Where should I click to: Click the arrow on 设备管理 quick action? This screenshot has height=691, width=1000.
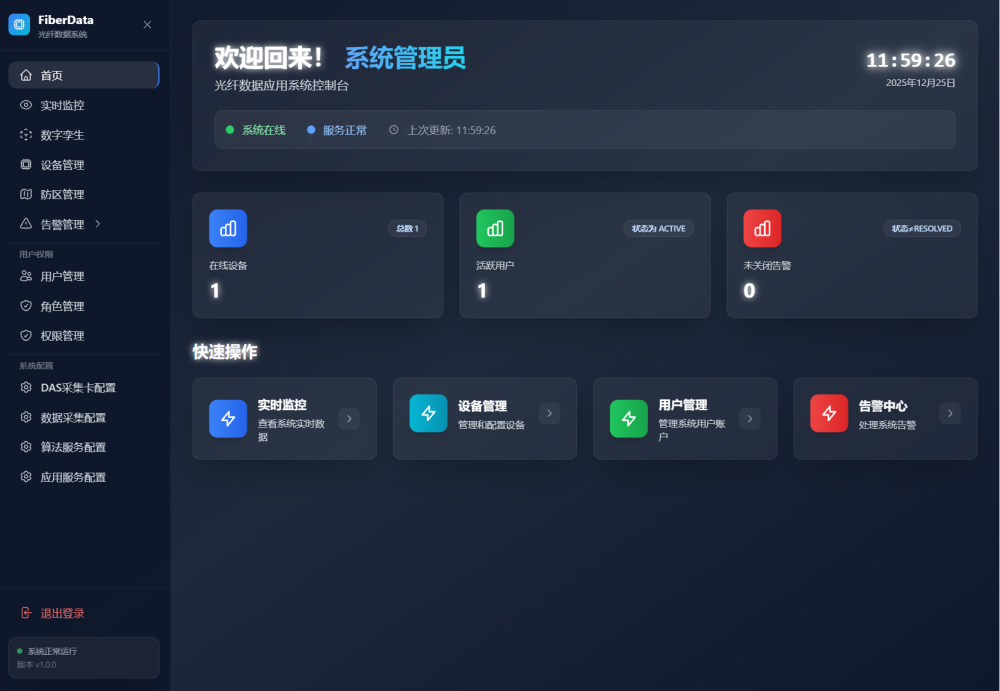pos(549,413)
